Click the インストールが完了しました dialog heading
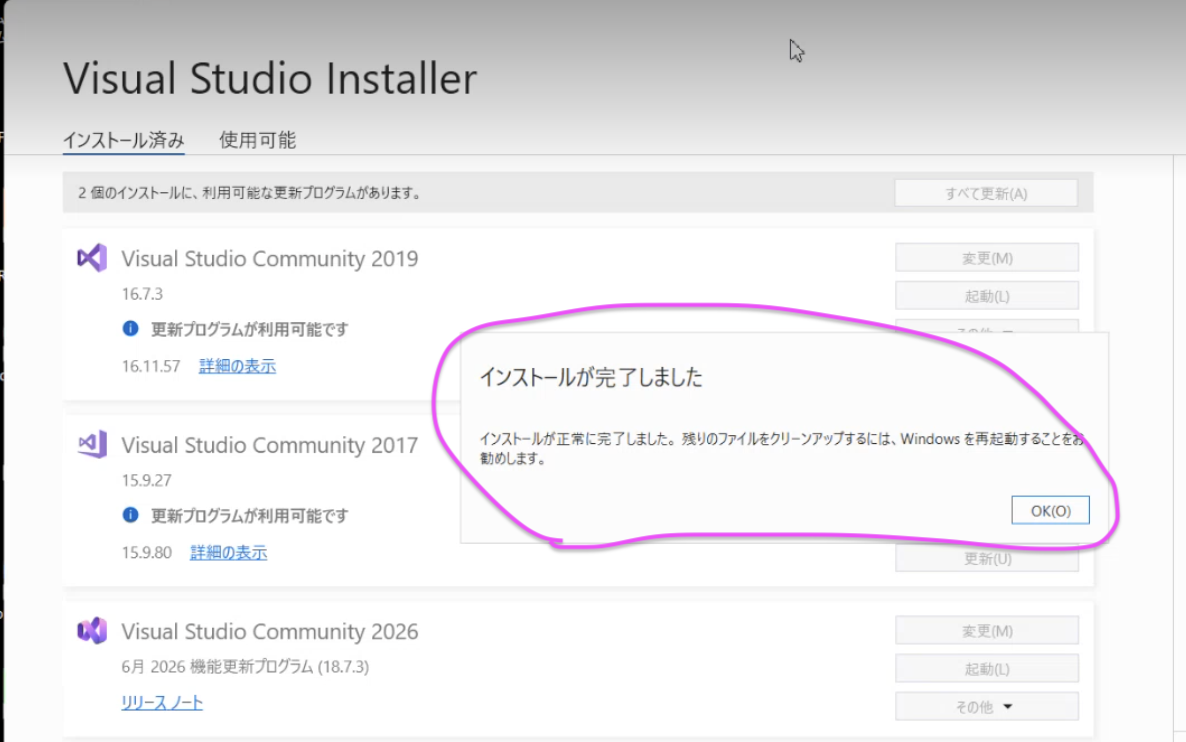1186x742 pixels. 591,377
